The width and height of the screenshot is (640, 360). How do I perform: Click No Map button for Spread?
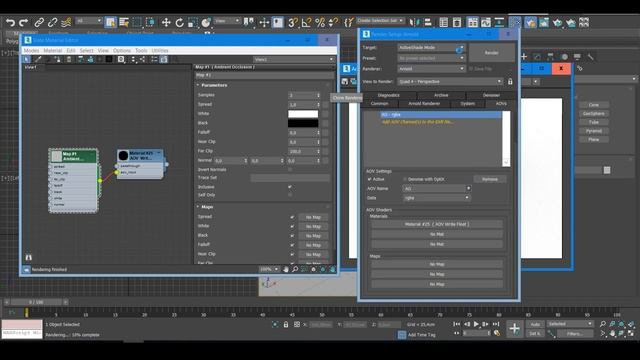pos(313,217)
